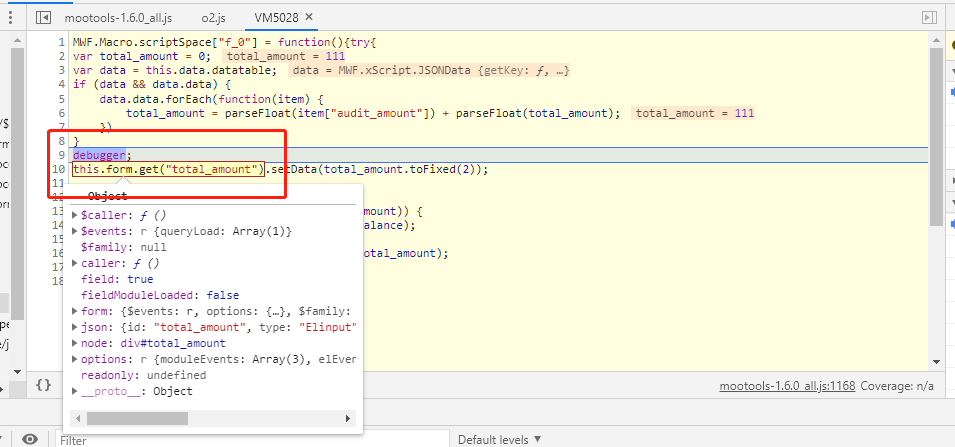Screen dimensions: 955x447
Task: Click line number 9 gutter for breakpoint
Action: point(61,155)
